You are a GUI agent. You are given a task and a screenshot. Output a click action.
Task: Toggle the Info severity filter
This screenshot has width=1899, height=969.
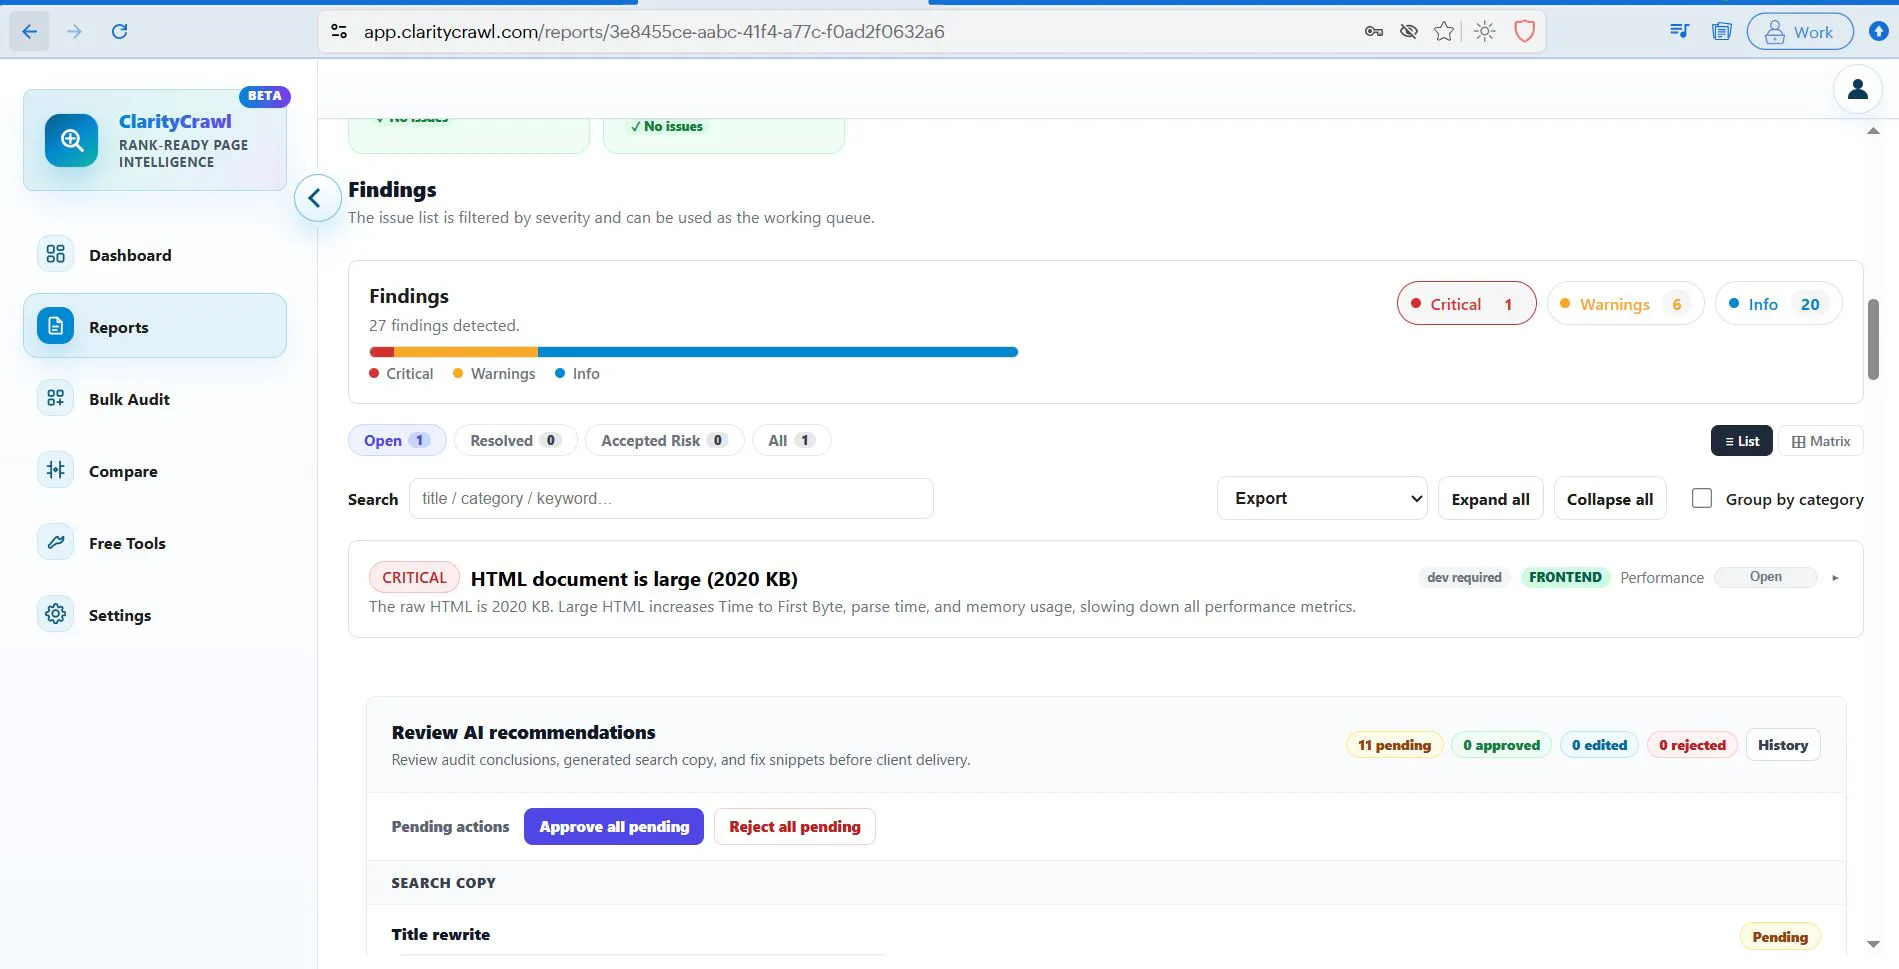pyautogui.click(x=1778, y=304)
